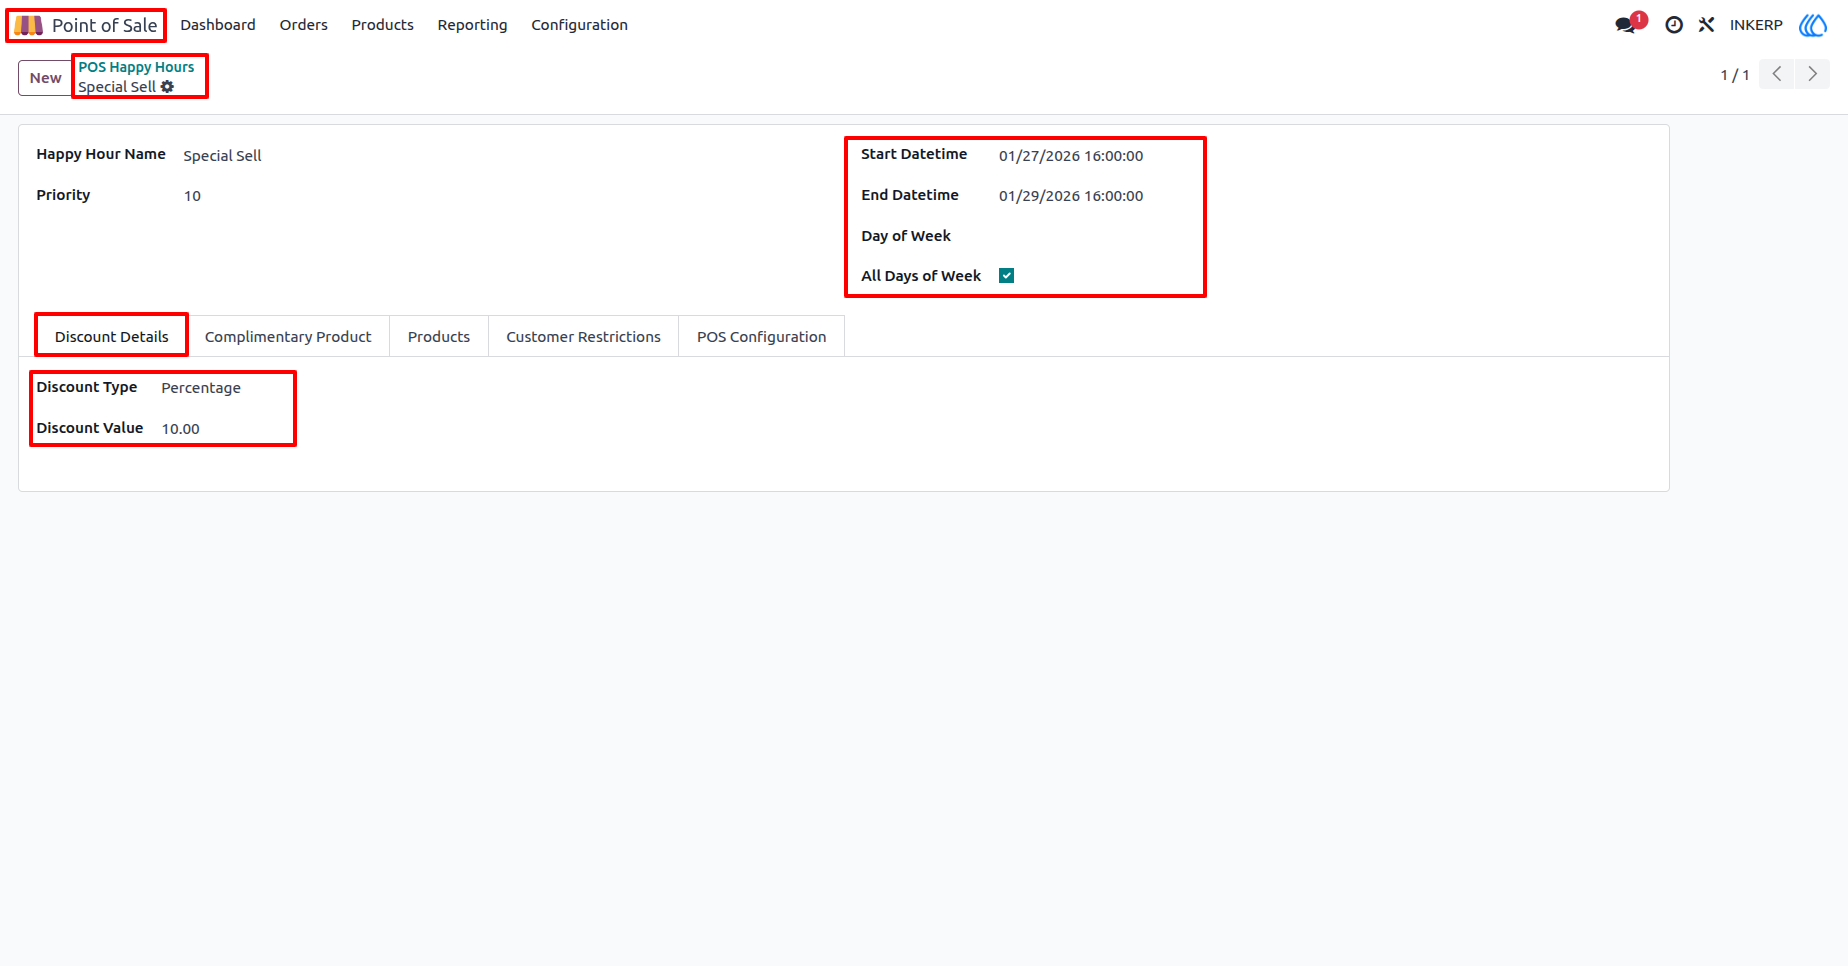Open the gear actions menu beside Special Sell
1848x966 pixels.
[167, 87]
